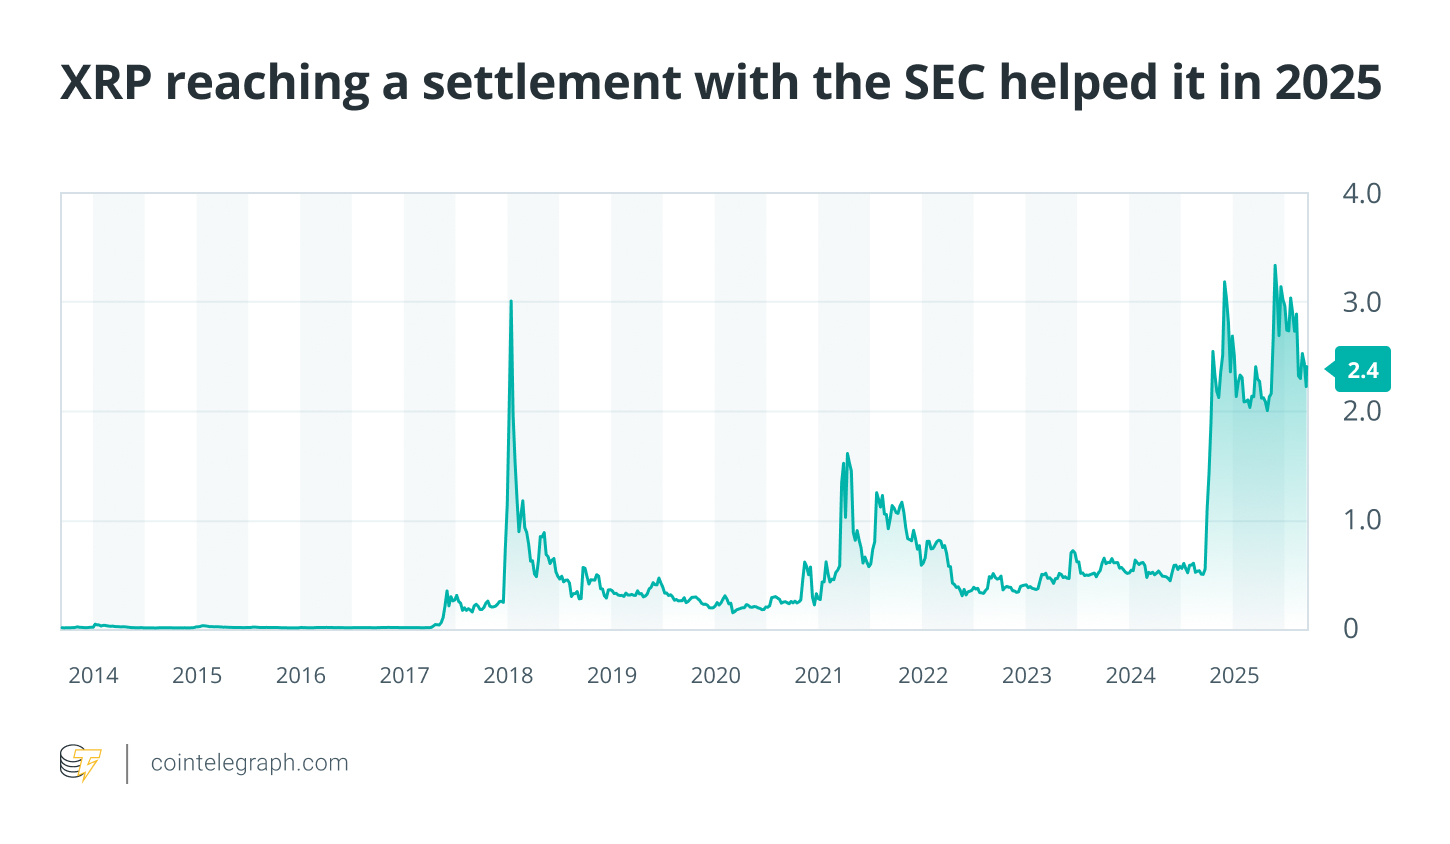This screenshot has height=844, width=1450.
Task: Click the 2014 year label
Action: tap(93, 676)
